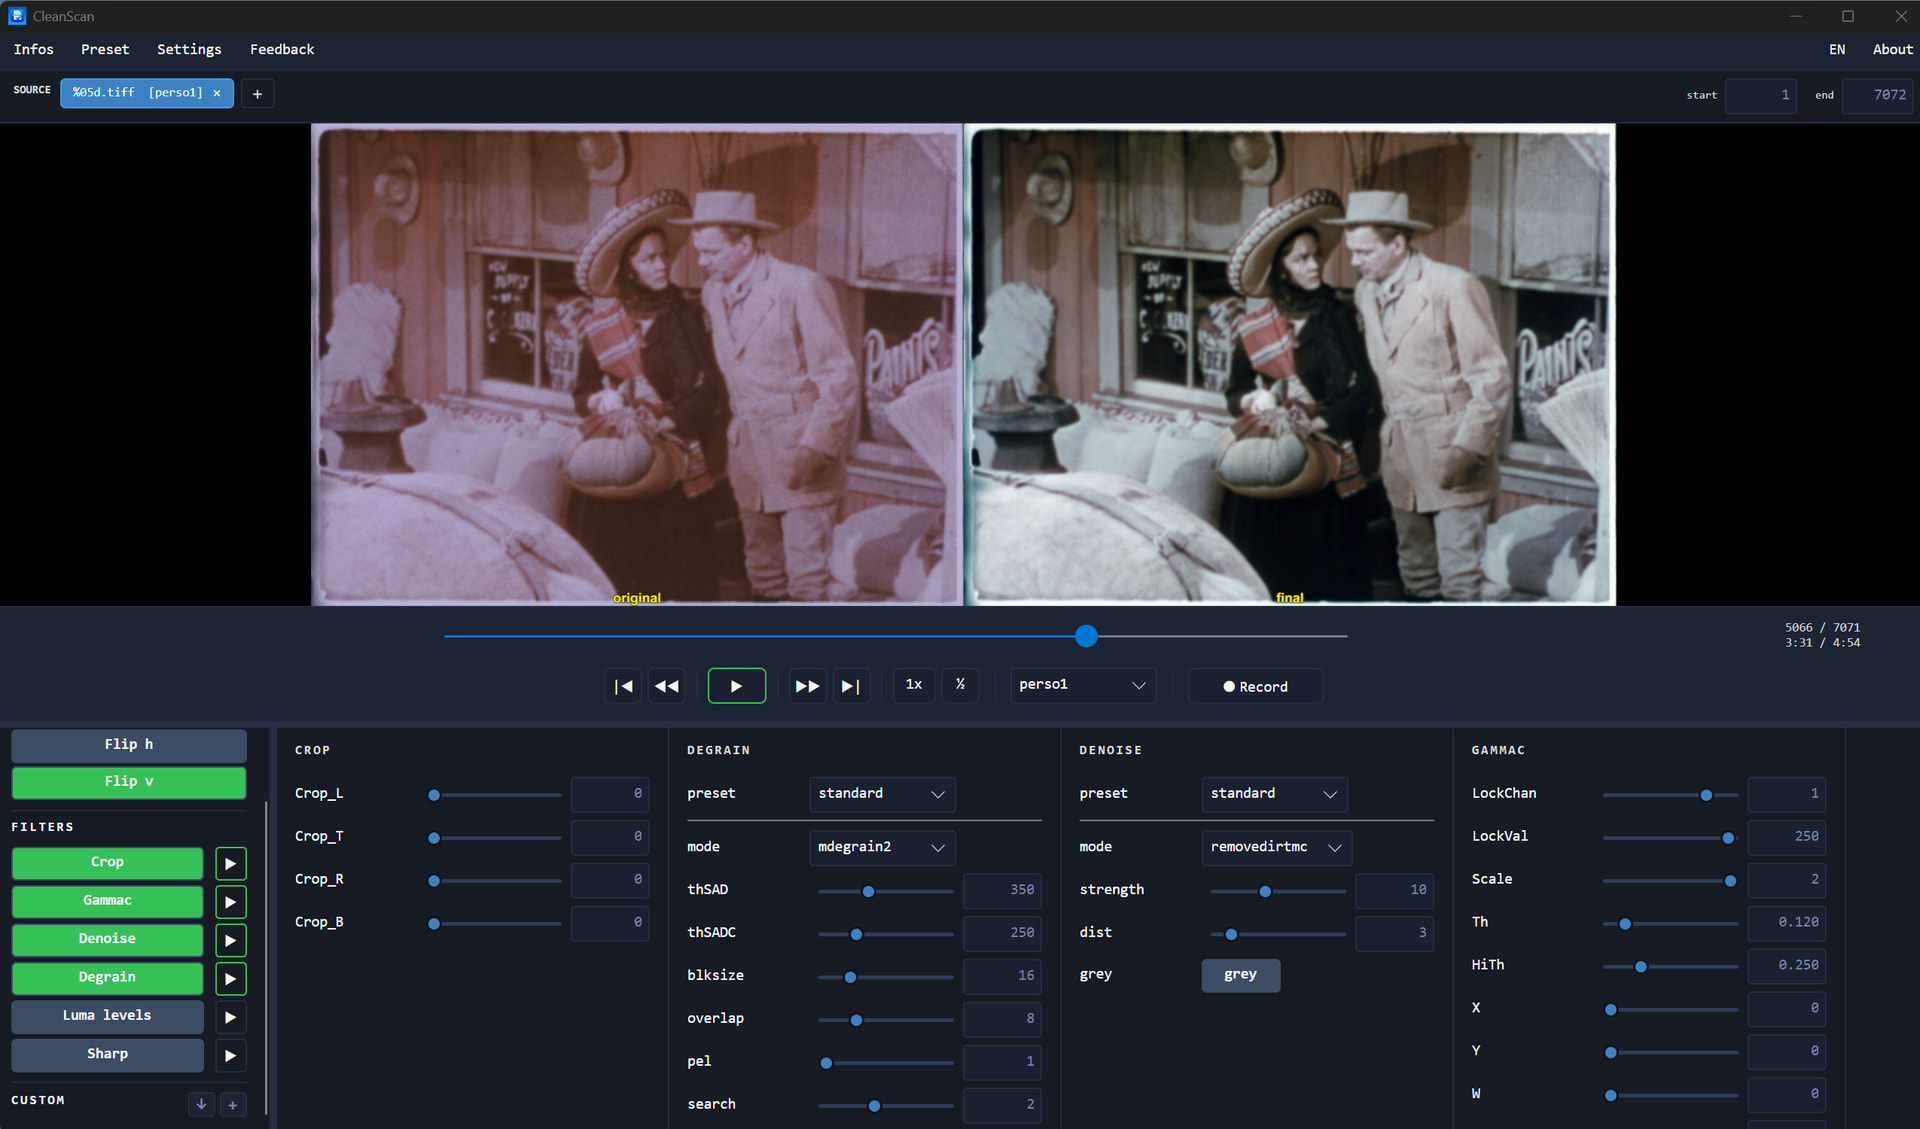1920x1129 pixels.
Task: Click the Record button
Action: (x=1255, y=687)
